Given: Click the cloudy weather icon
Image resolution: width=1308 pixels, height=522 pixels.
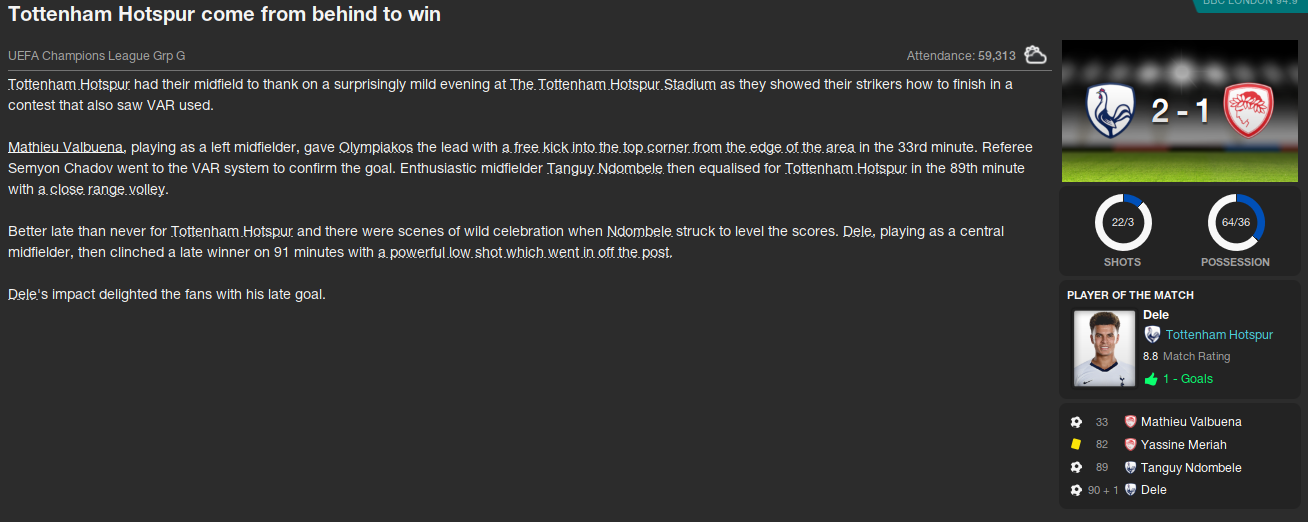Looking at the screenshot, I should [1035, 54].
